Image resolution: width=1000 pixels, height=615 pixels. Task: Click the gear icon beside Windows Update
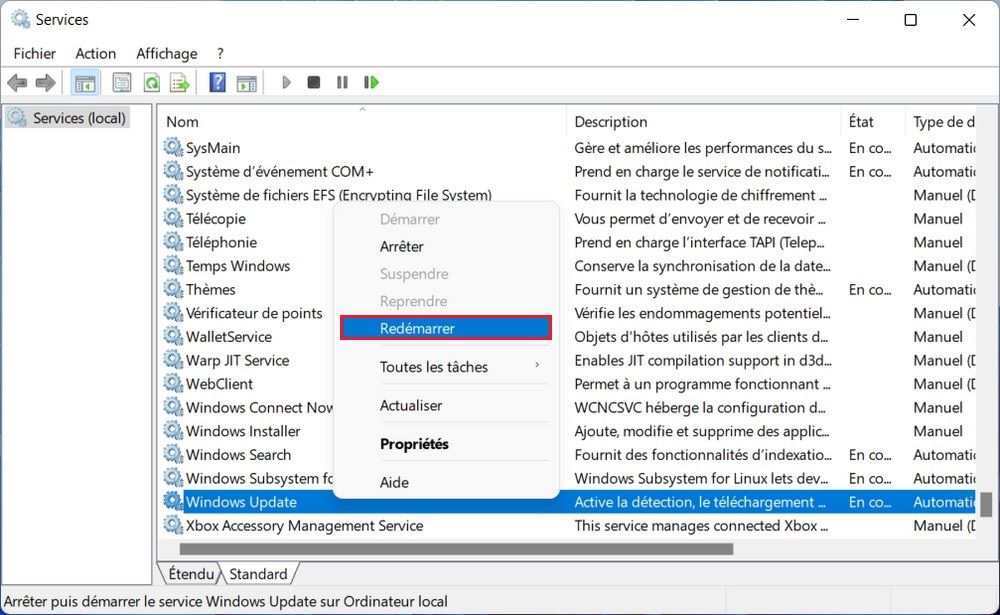(173, 501)
